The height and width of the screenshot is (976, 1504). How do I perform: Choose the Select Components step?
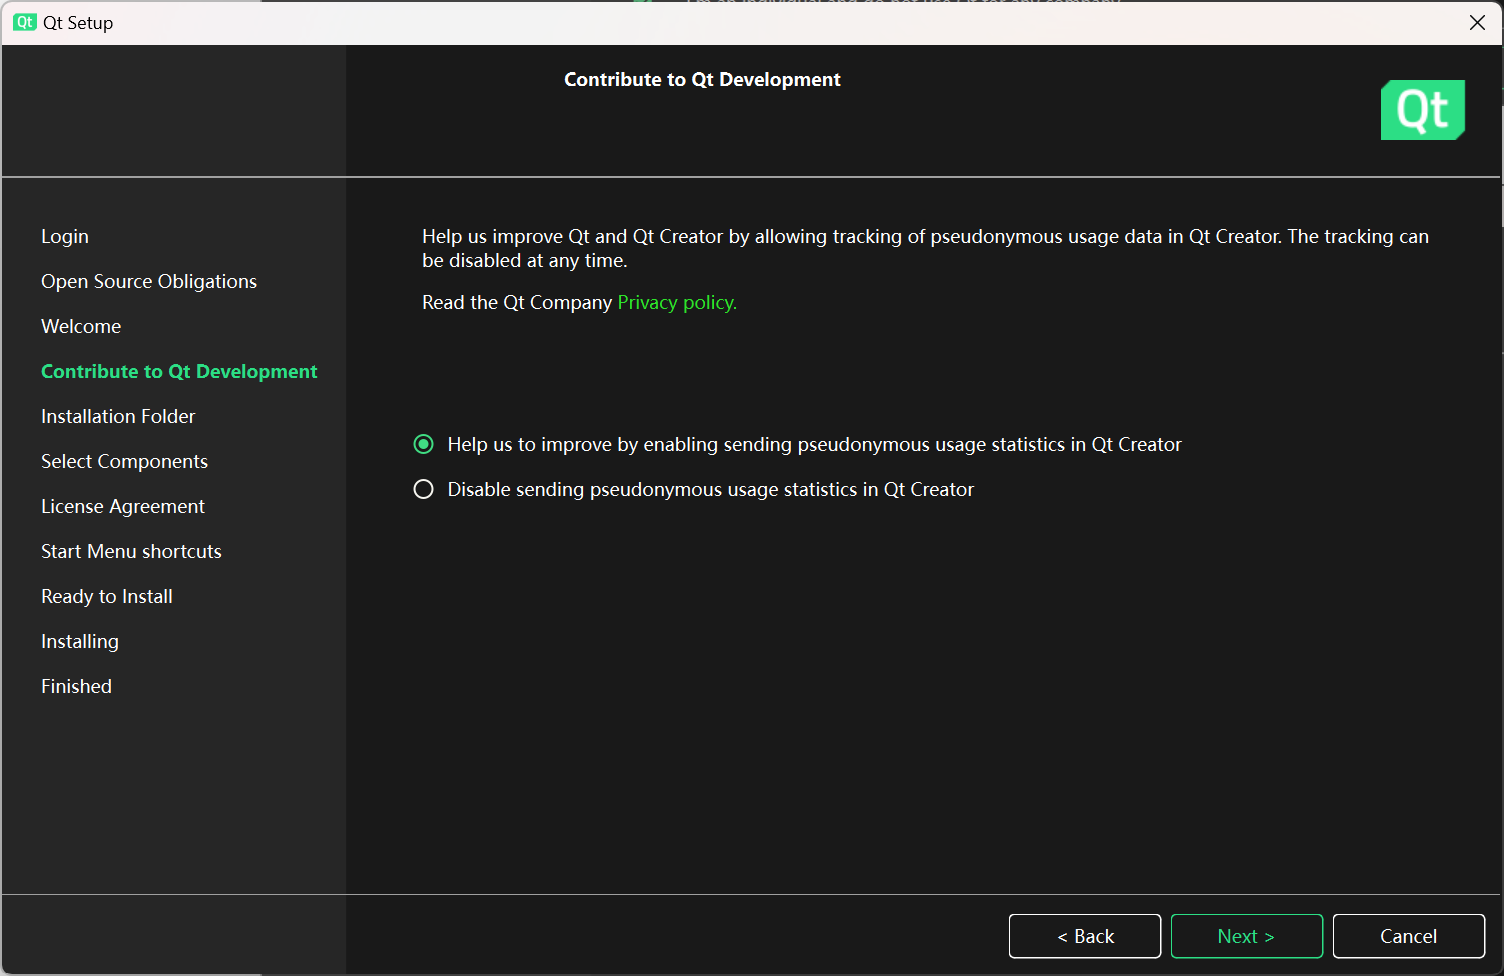tap(124, 461)
